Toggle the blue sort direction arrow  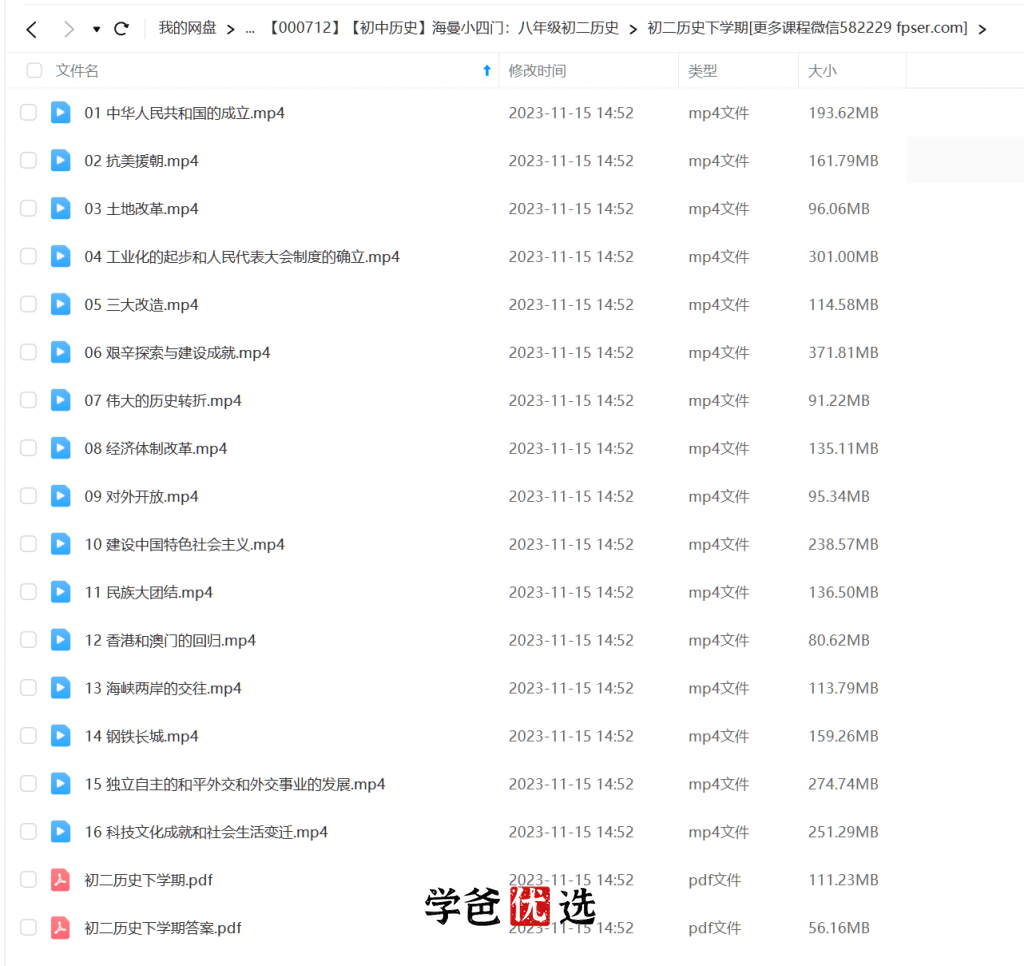487,71
